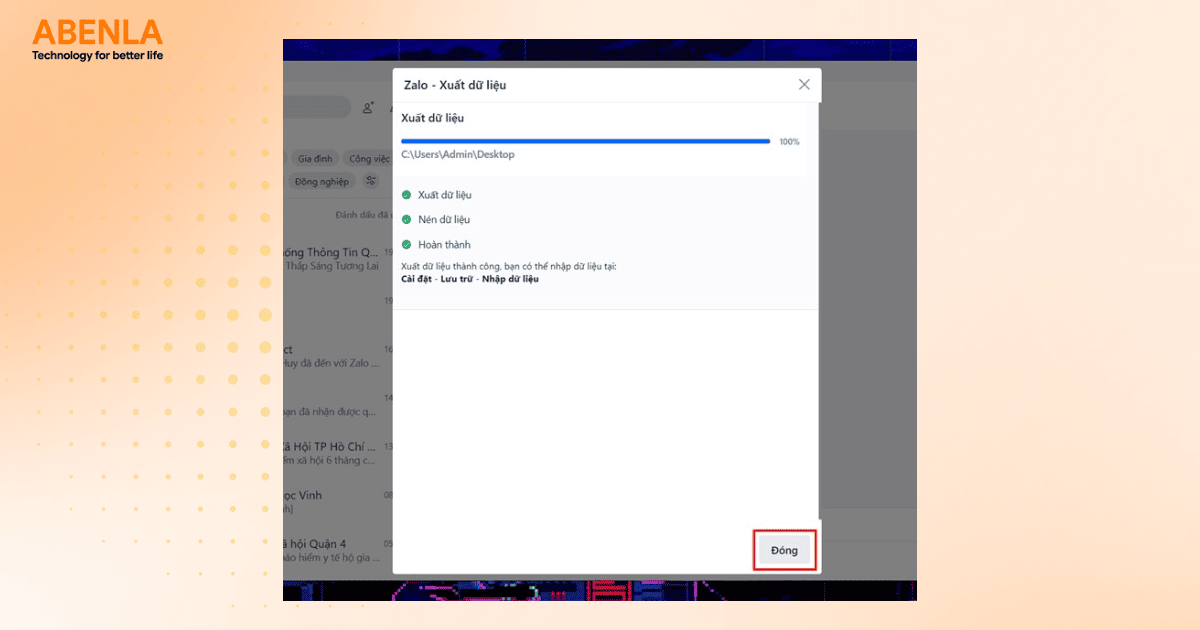Click the add friend icon in Zalo
This screenshot has height=630, width=1200.
point(368,107)
